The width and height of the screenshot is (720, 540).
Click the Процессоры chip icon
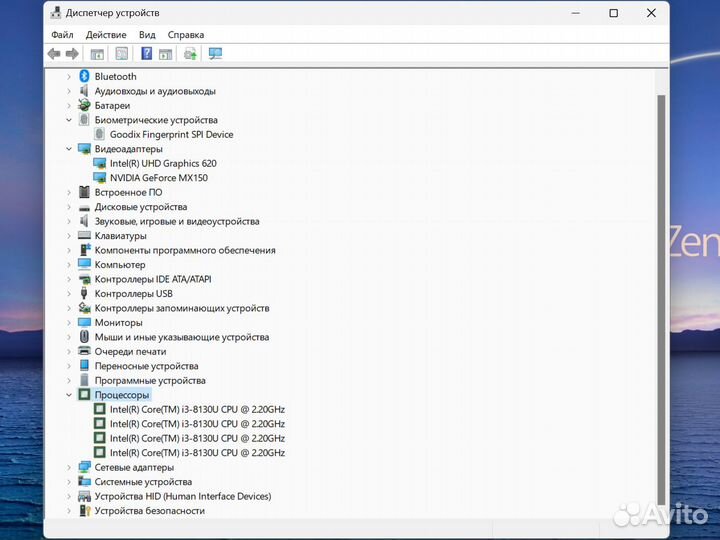coord(84,394)
